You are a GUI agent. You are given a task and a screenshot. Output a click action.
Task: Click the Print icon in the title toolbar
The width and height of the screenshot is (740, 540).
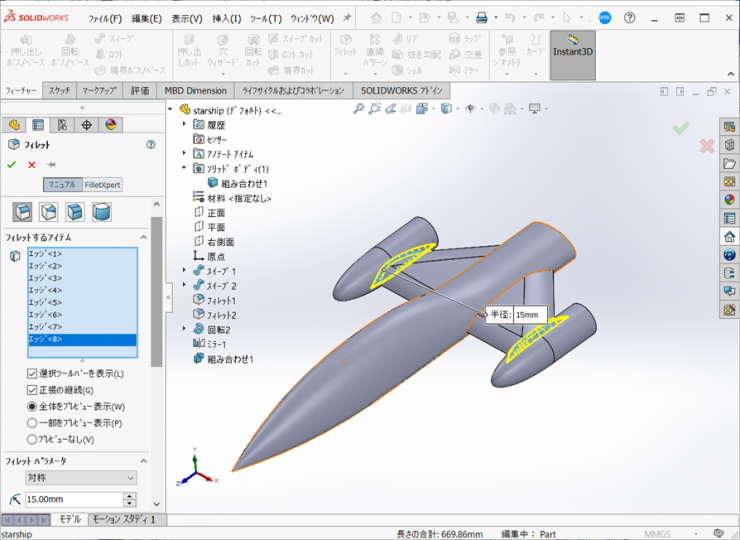[481, 18]
